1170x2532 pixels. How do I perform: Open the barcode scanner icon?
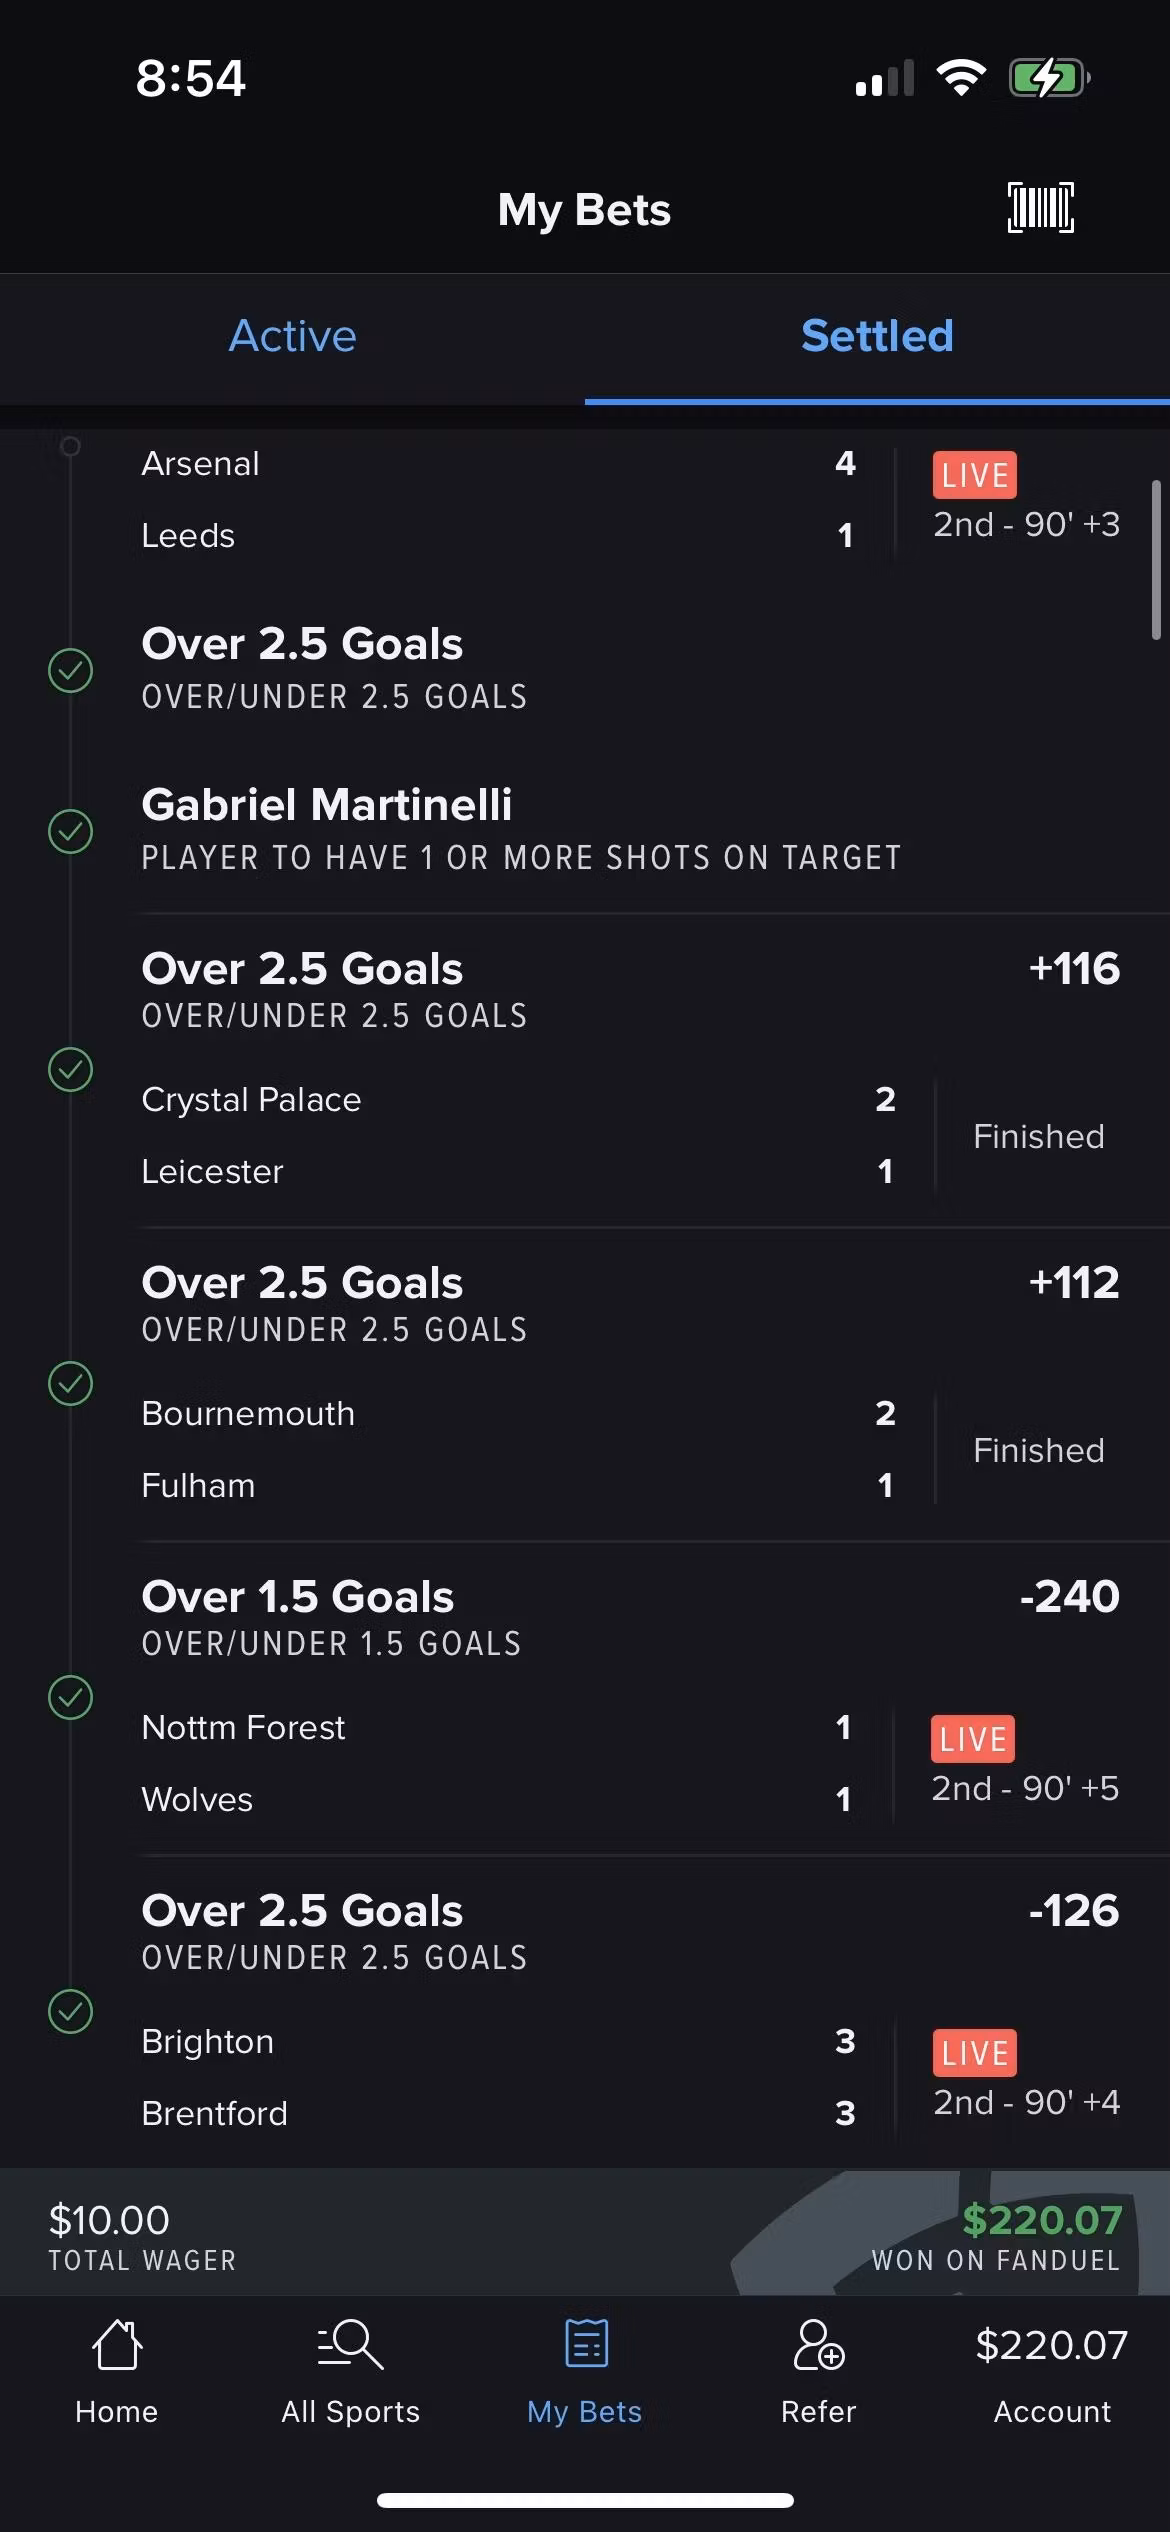tap(1040, 208)
